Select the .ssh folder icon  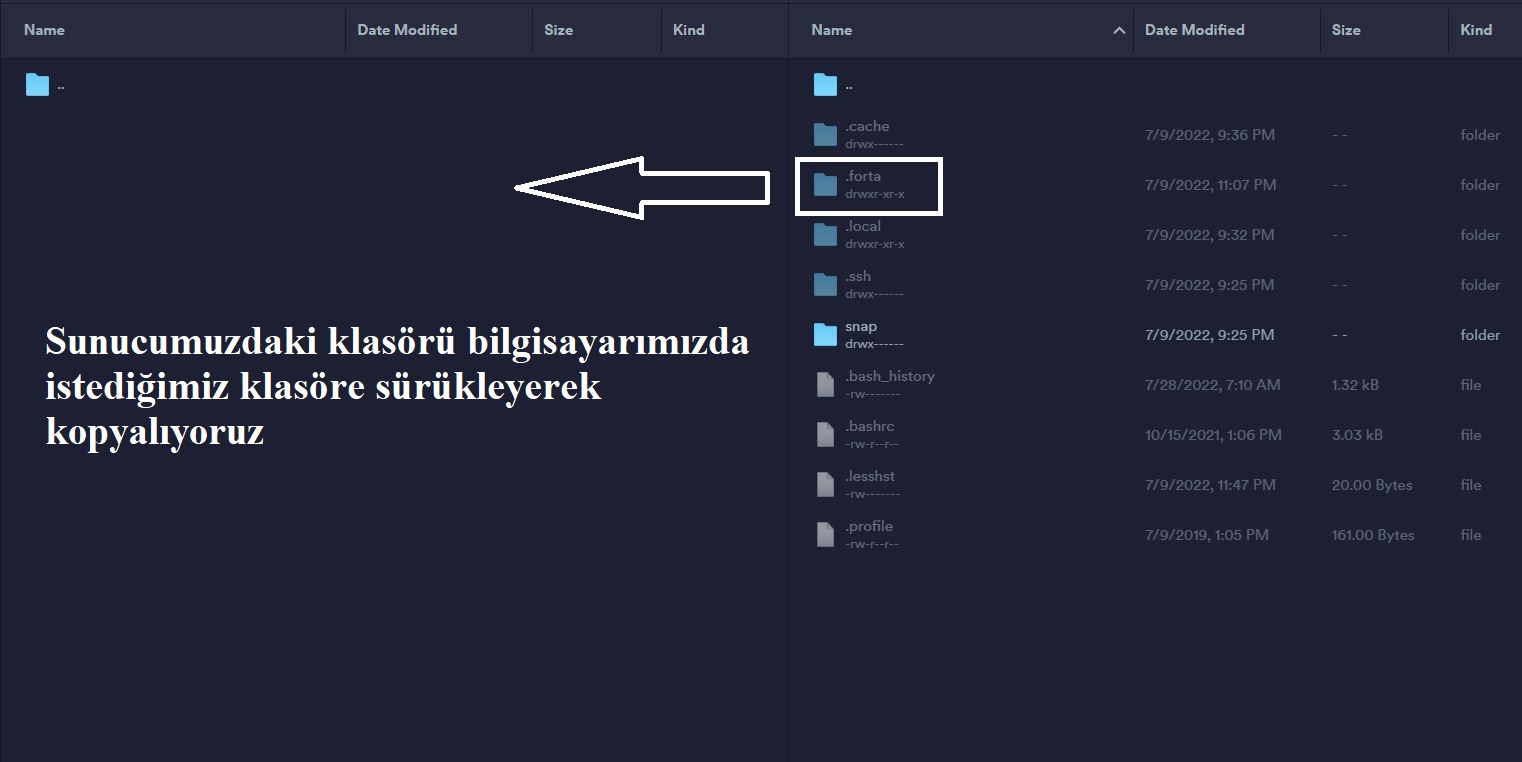coord(825,285)
